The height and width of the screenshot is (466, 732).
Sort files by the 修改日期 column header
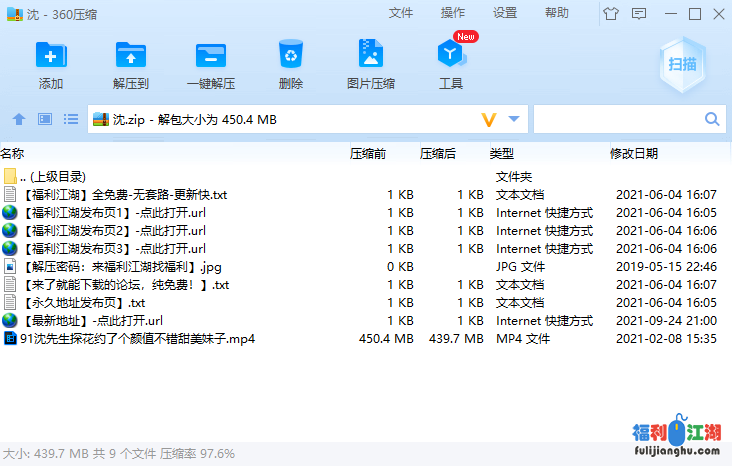(x=634, y=154)
